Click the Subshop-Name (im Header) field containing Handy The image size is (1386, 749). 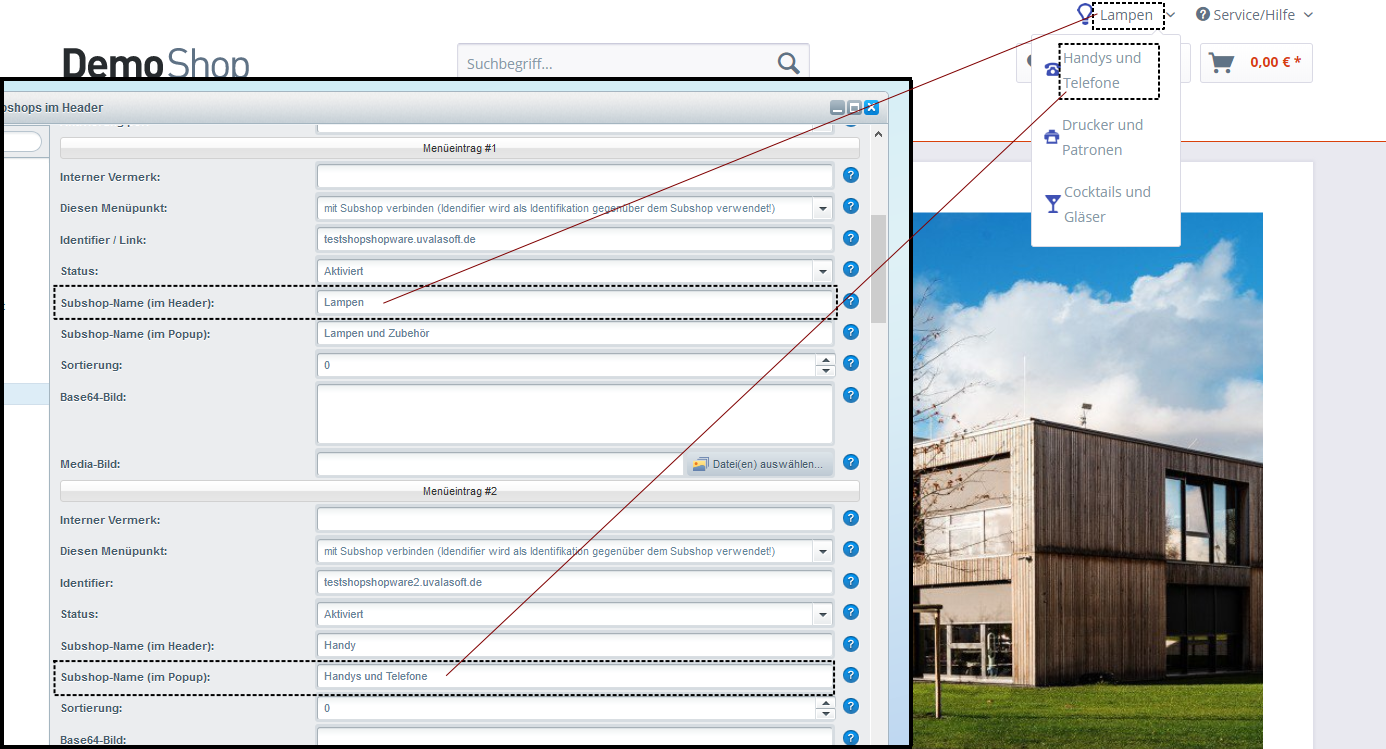point(575,646)
